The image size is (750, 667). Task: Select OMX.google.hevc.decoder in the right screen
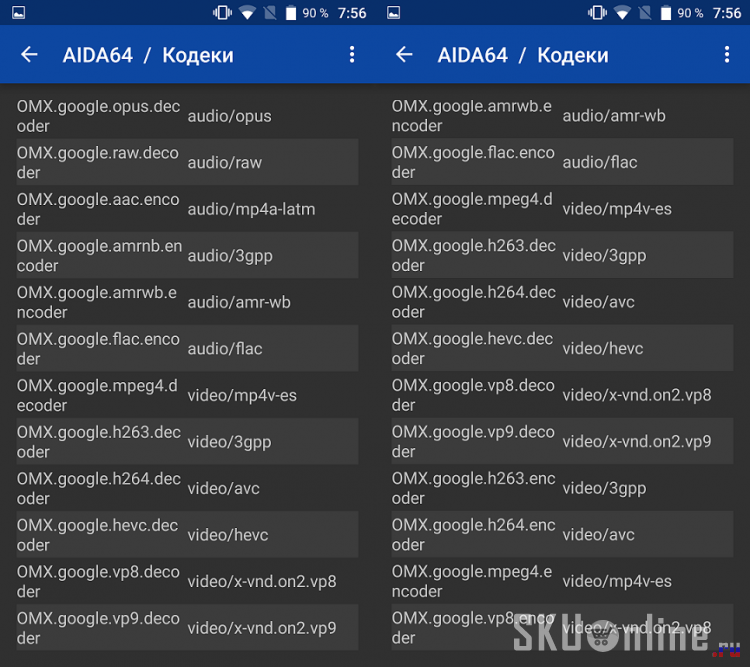click(x=562, y=348)
